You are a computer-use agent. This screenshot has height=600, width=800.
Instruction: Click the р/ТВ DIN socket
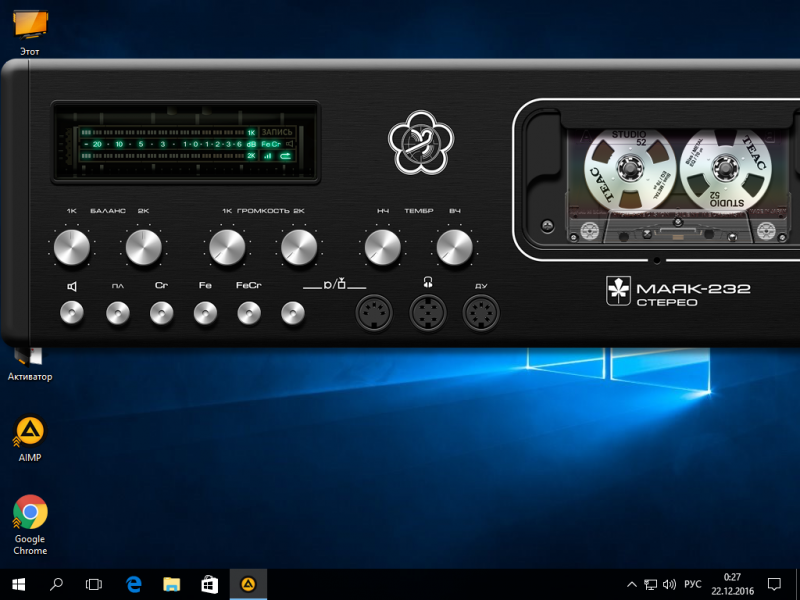coord(374,313)
